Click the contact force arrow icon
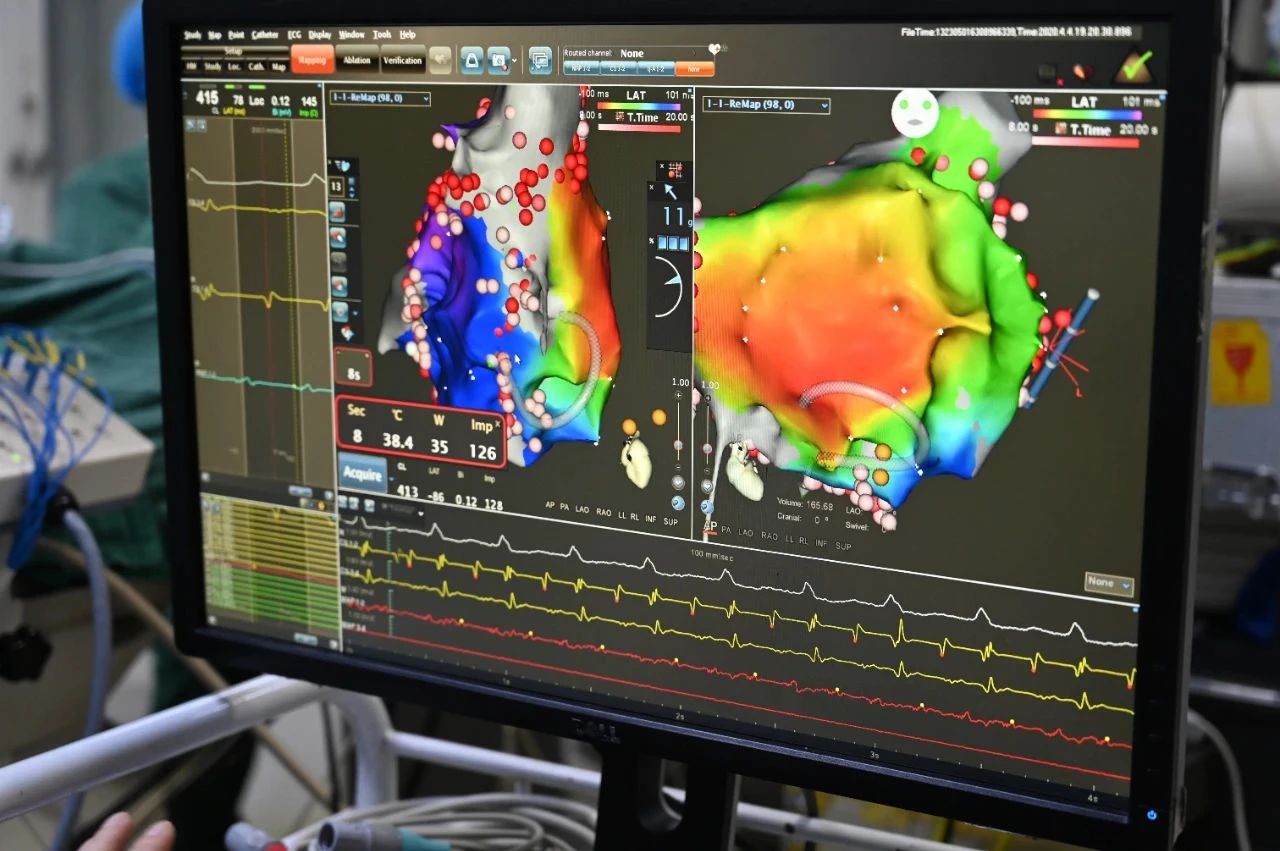 click(670, 191)
